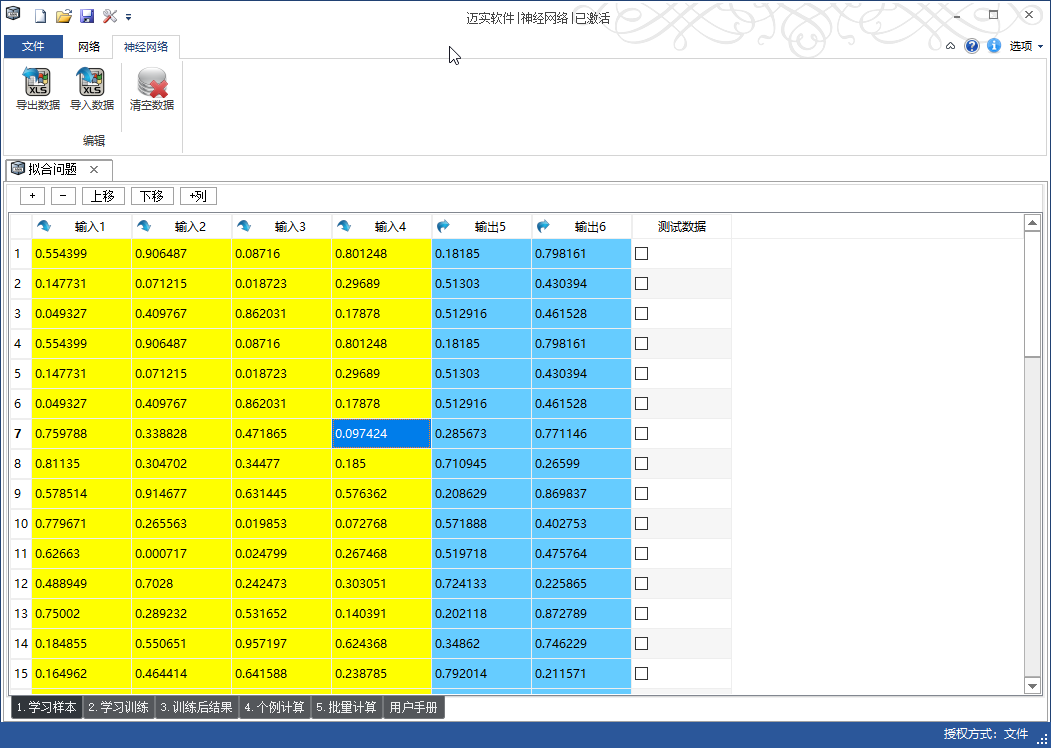Collapse the ribbon with the up chevron
This screenshot has width=1051, height=748.
tap(950, 46)
